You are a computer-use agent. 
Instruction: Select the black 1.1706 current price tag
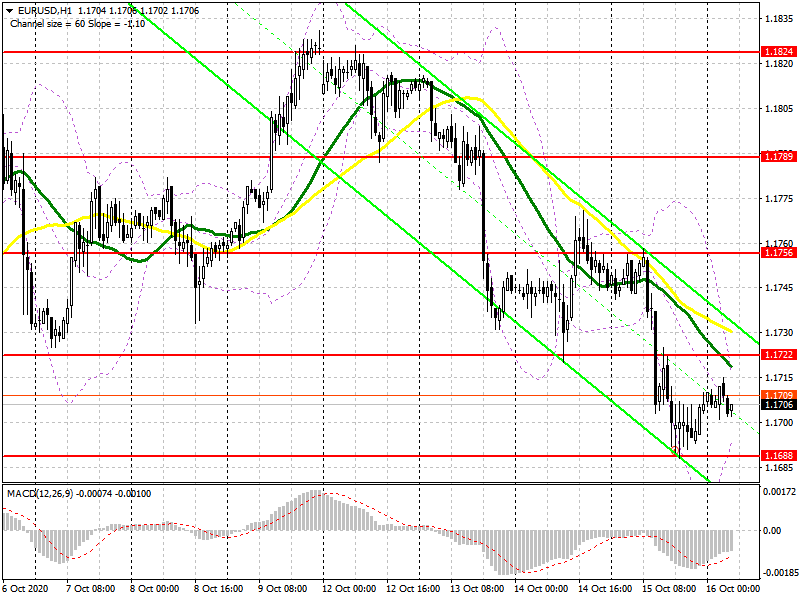tap(778, 405)
